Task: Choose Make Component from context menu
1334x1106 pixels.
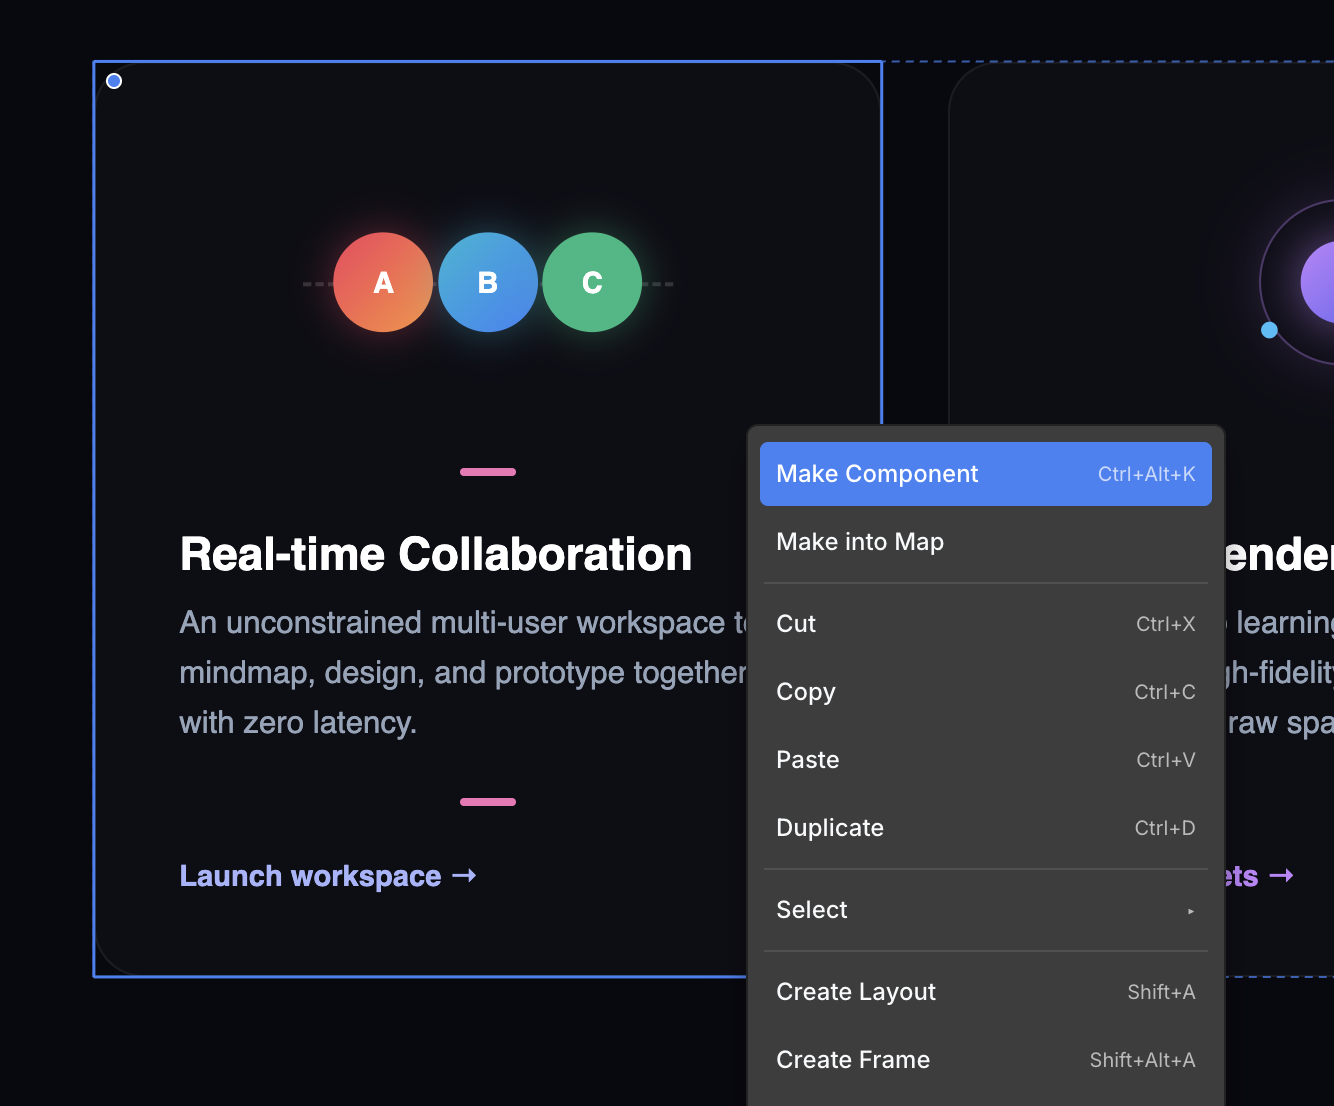Action: pos(985,474)
